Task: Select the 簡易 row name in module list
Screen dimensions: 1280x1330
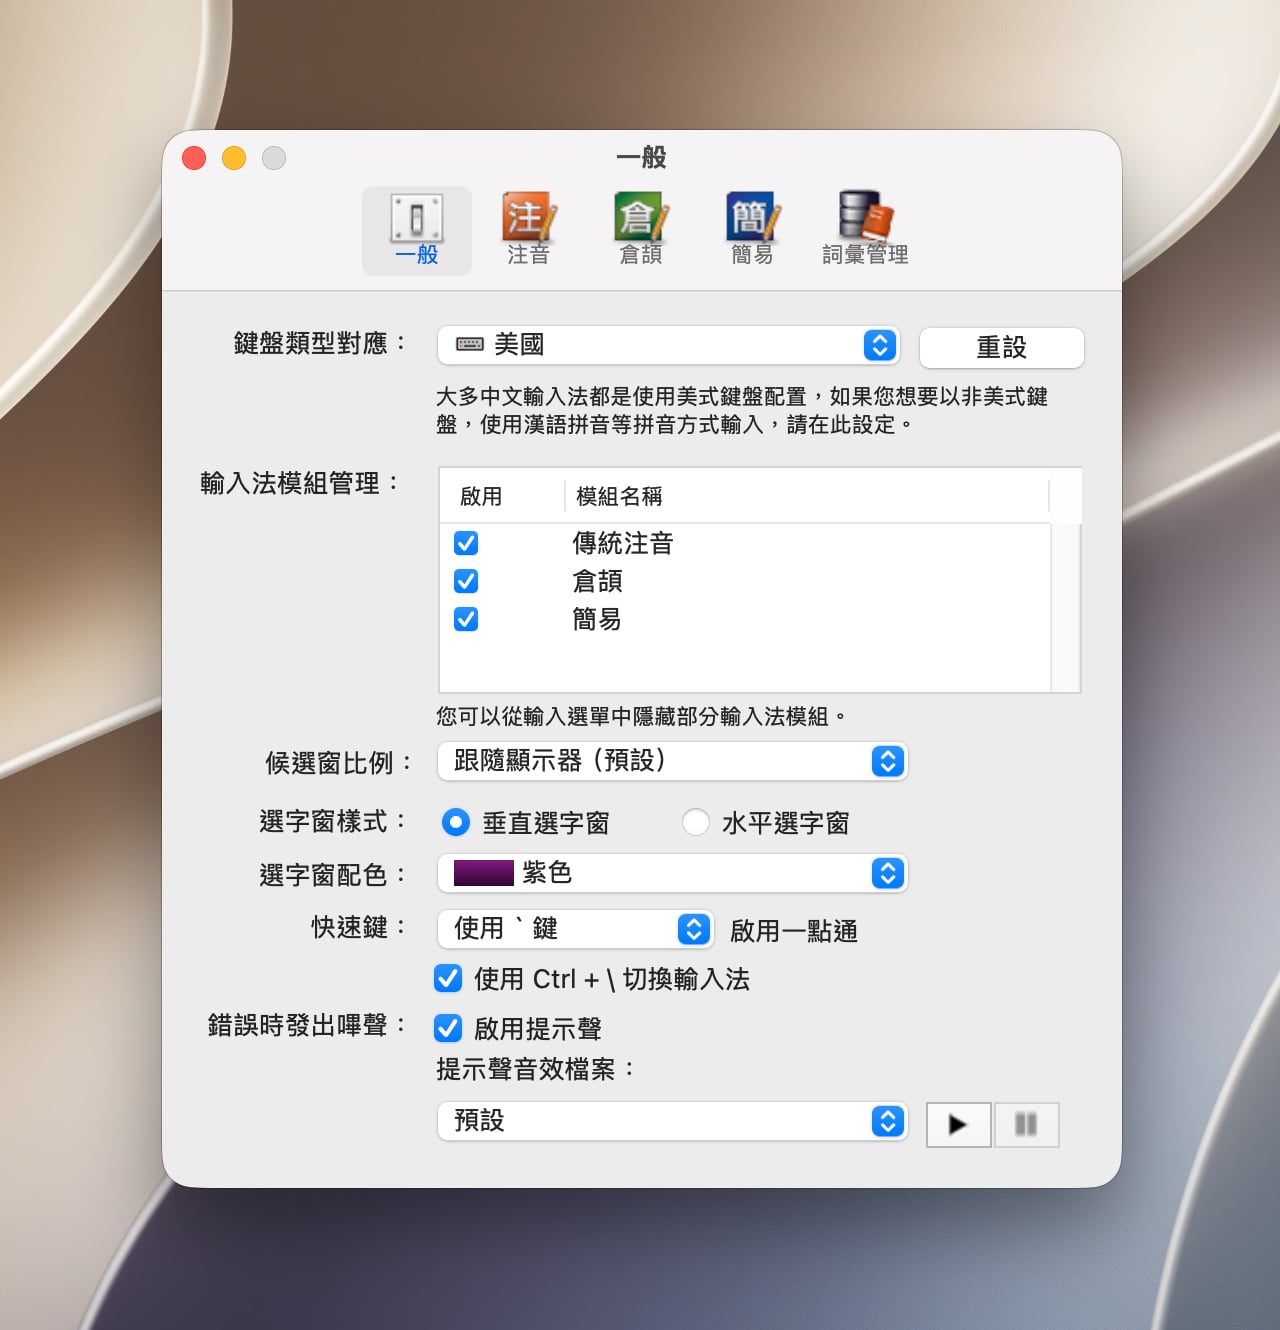Action: pyautogui.click(x=598, y=619)
